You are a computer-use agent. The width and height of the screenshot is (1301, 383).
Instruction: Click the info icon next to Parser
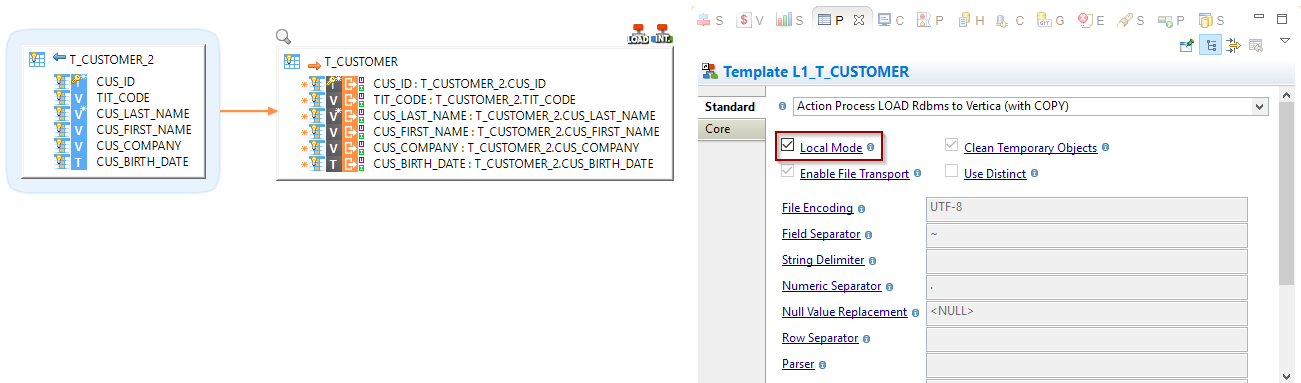[823, 365]
